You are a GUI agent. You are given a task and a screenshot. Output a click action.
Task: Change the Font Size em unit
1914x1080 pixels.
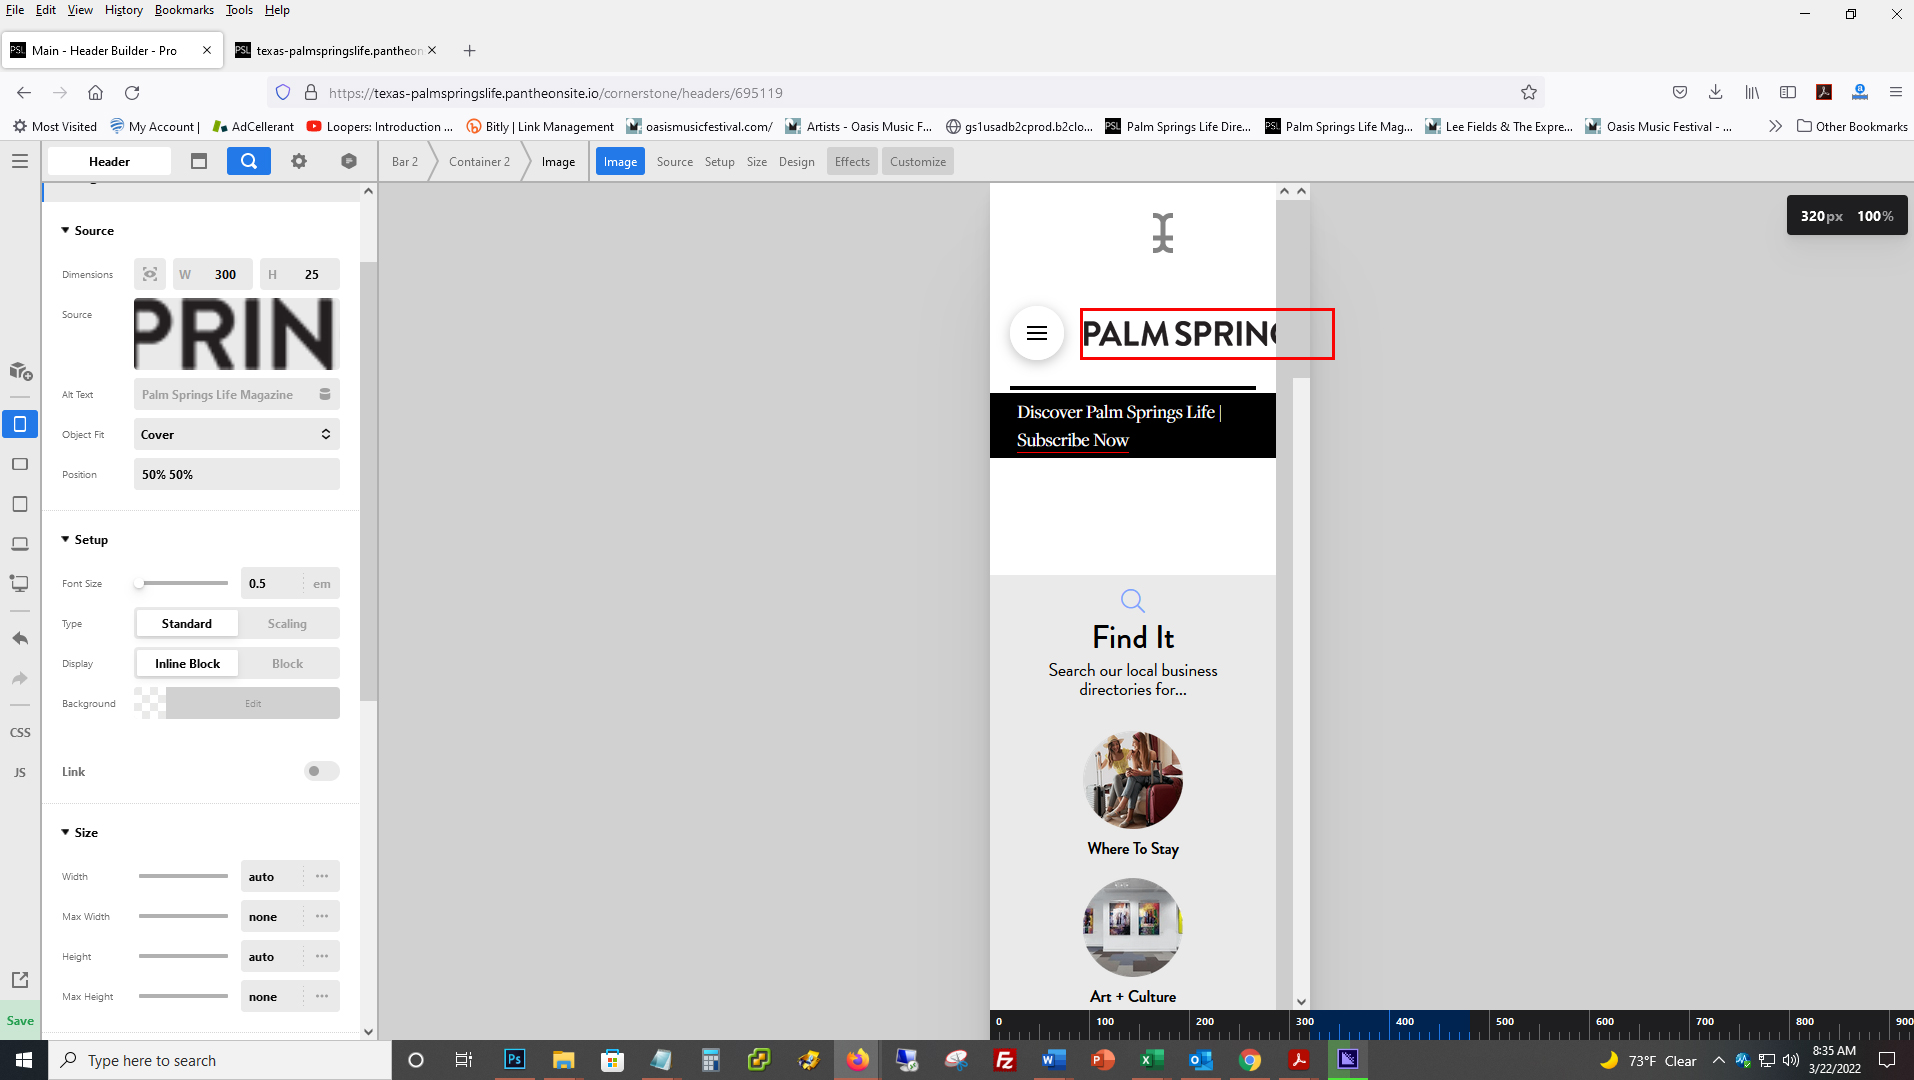pos(322,583)
